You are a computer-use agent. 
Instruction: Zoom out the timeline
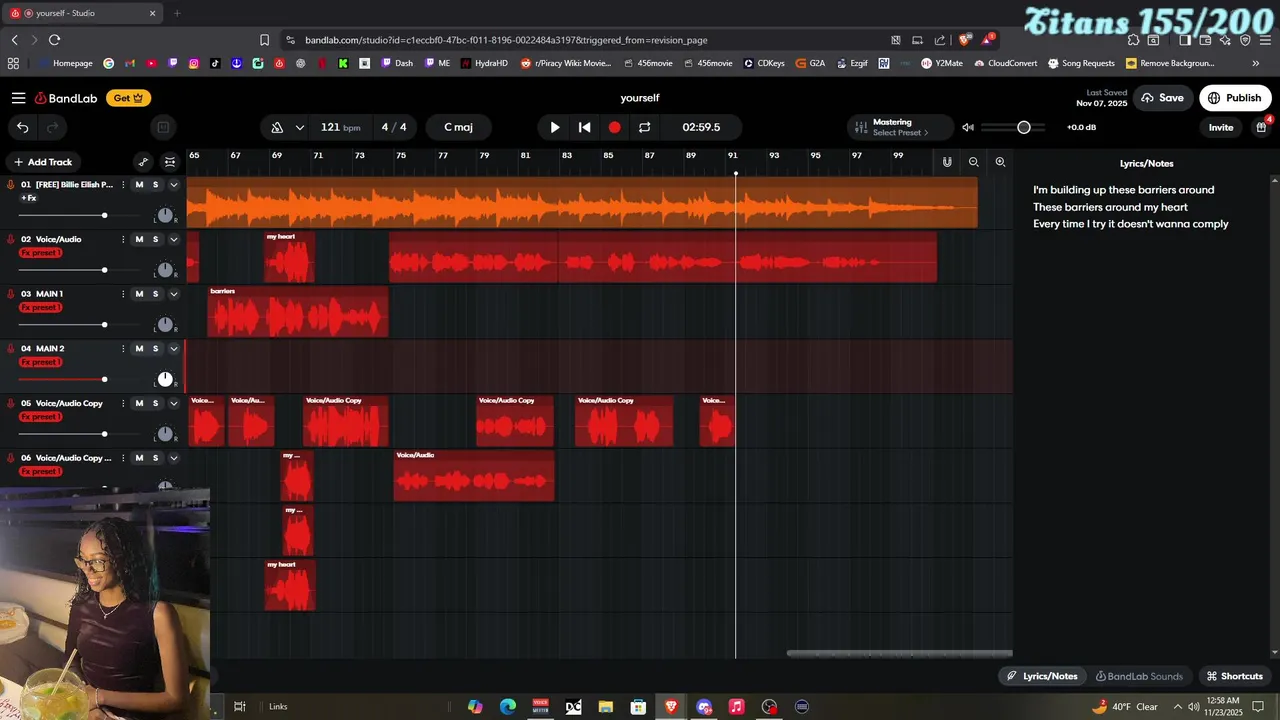pos(974,162)
